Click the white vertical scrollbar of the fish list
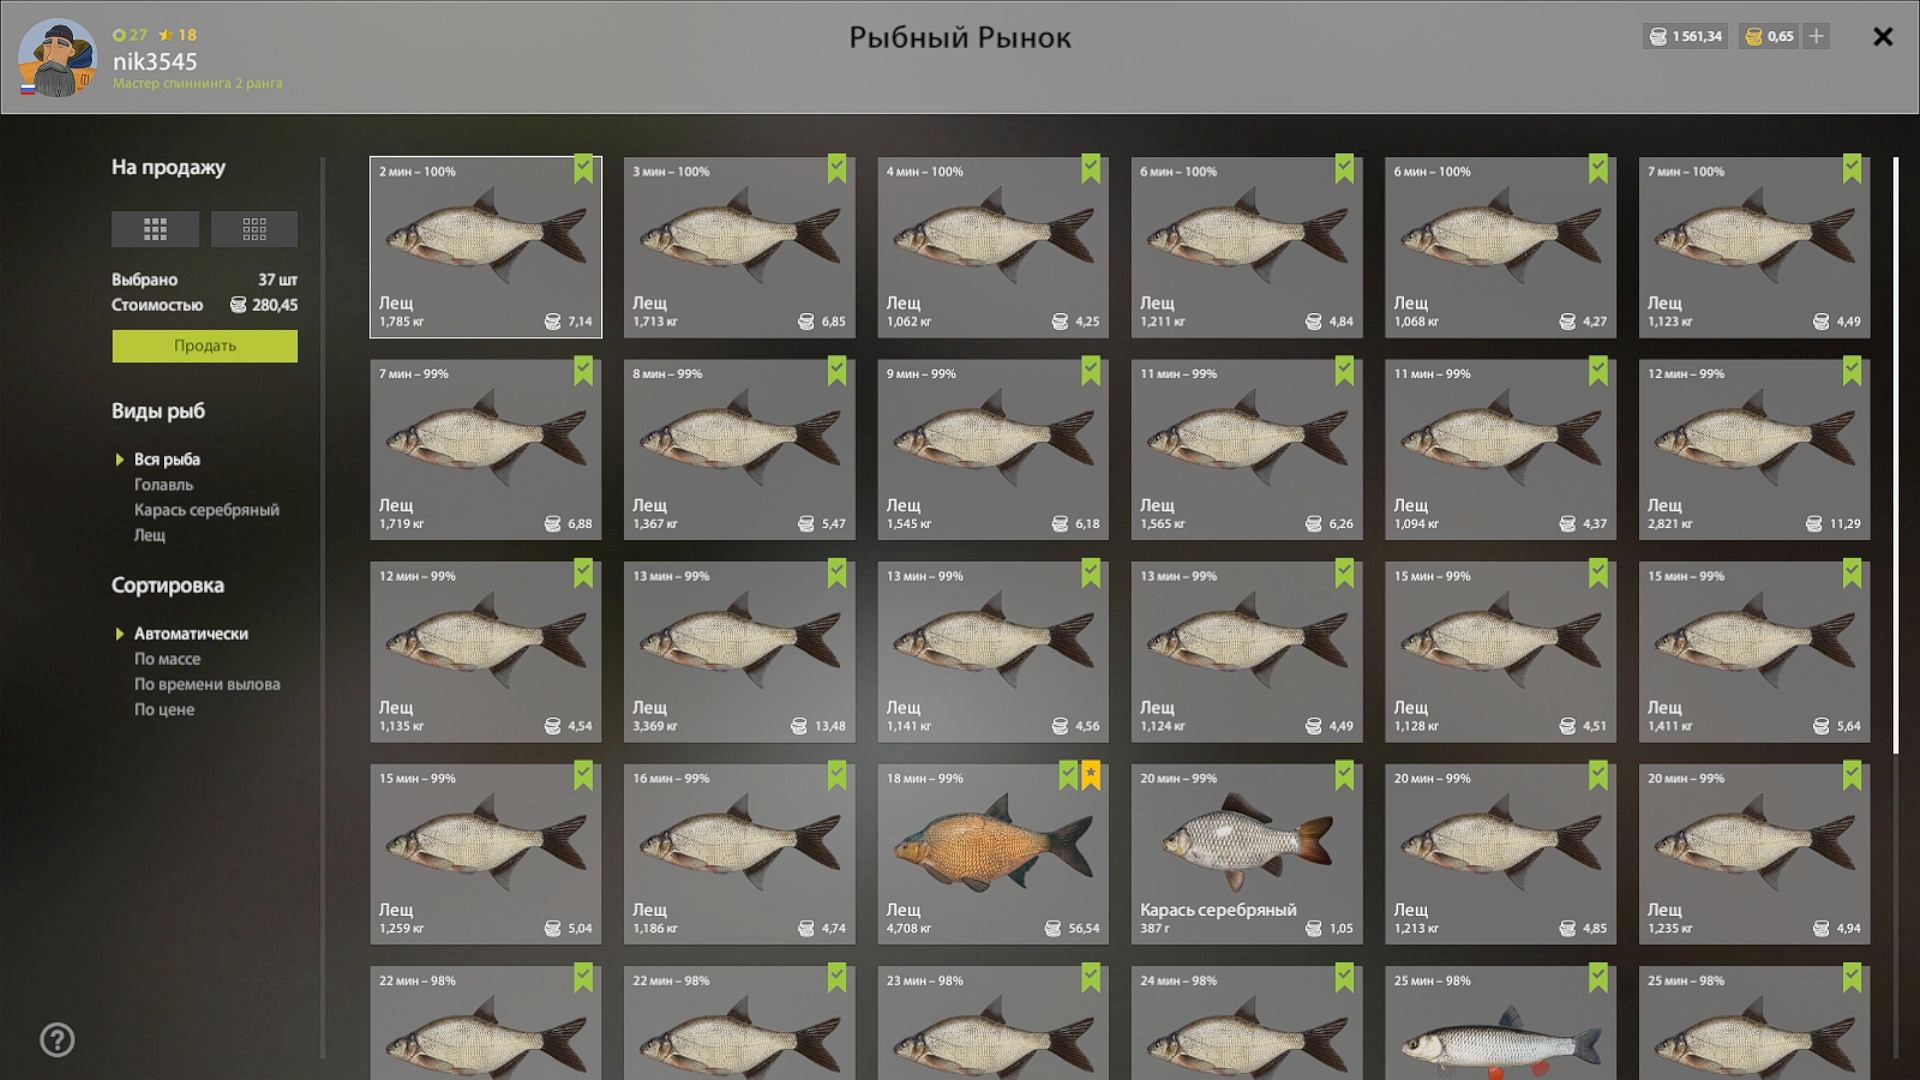 1895,455
